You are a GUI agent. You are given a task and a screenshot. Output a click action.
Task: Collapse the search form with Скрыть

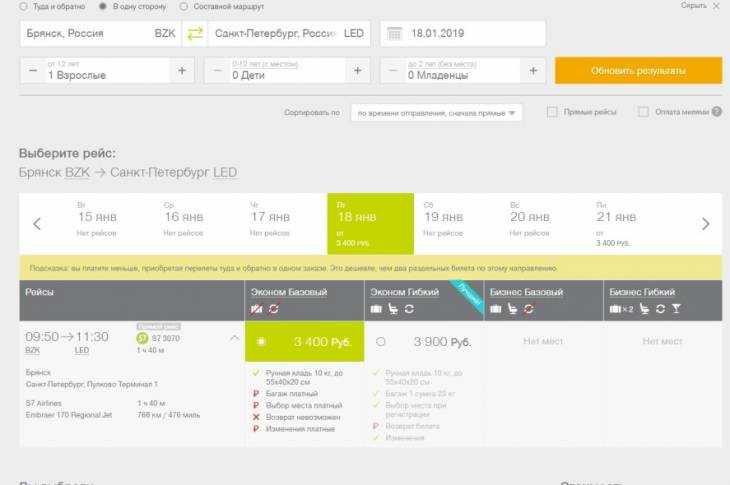[x=699, y=6]
